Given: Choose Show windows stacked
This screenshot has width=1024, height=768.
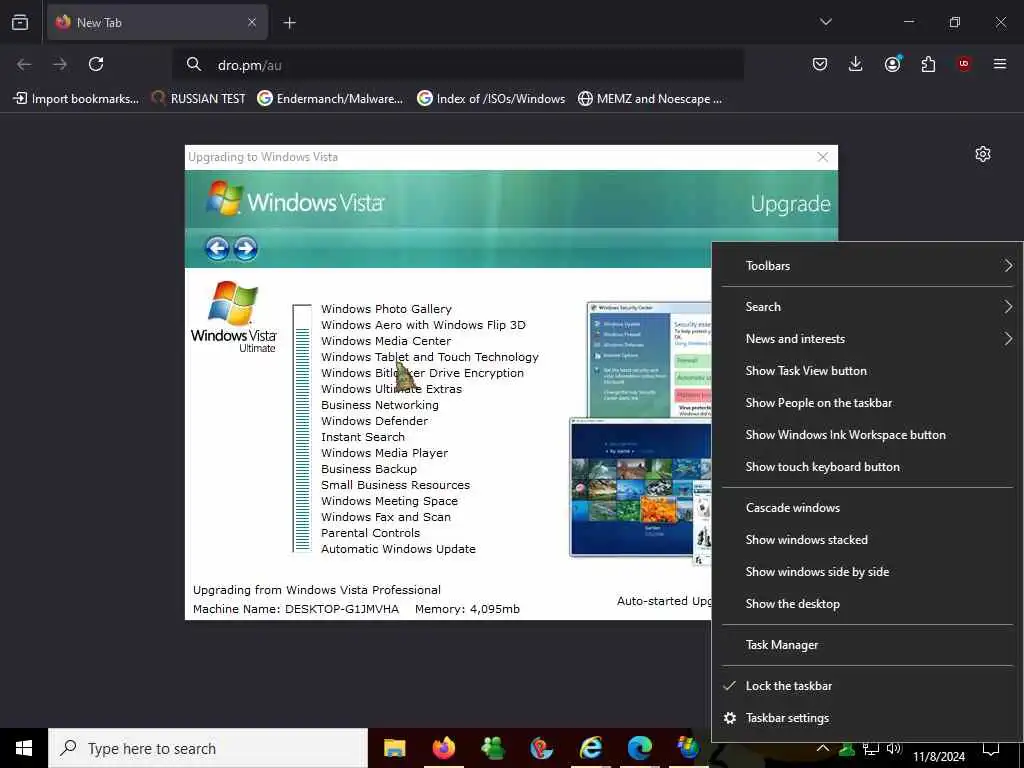Looking at the screenshot, I should click(x=867, y=540).
